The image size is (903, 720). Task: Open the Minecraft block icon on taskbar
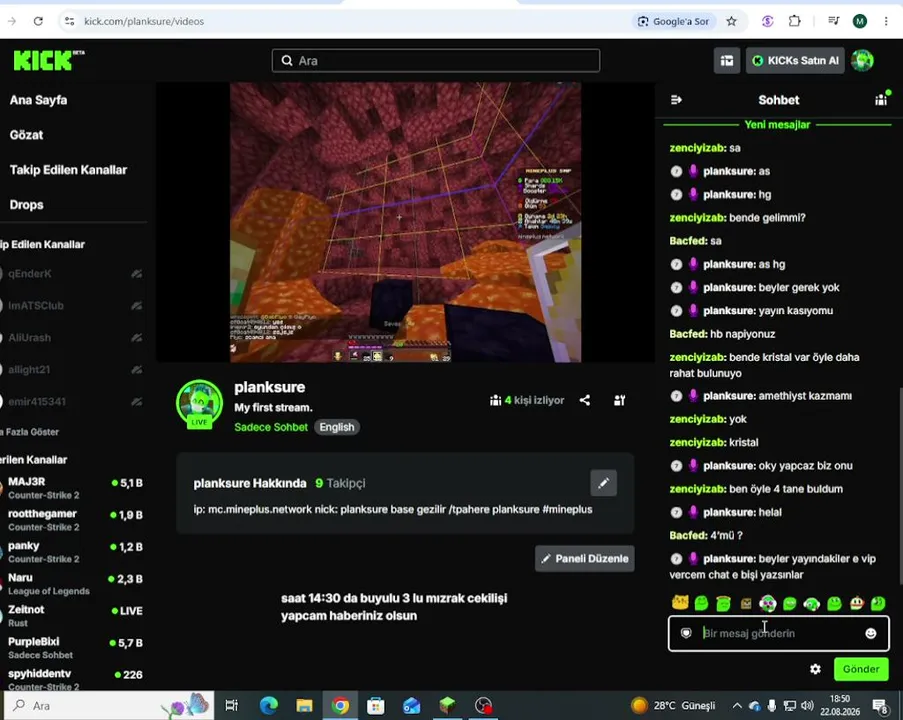[447, 706]
